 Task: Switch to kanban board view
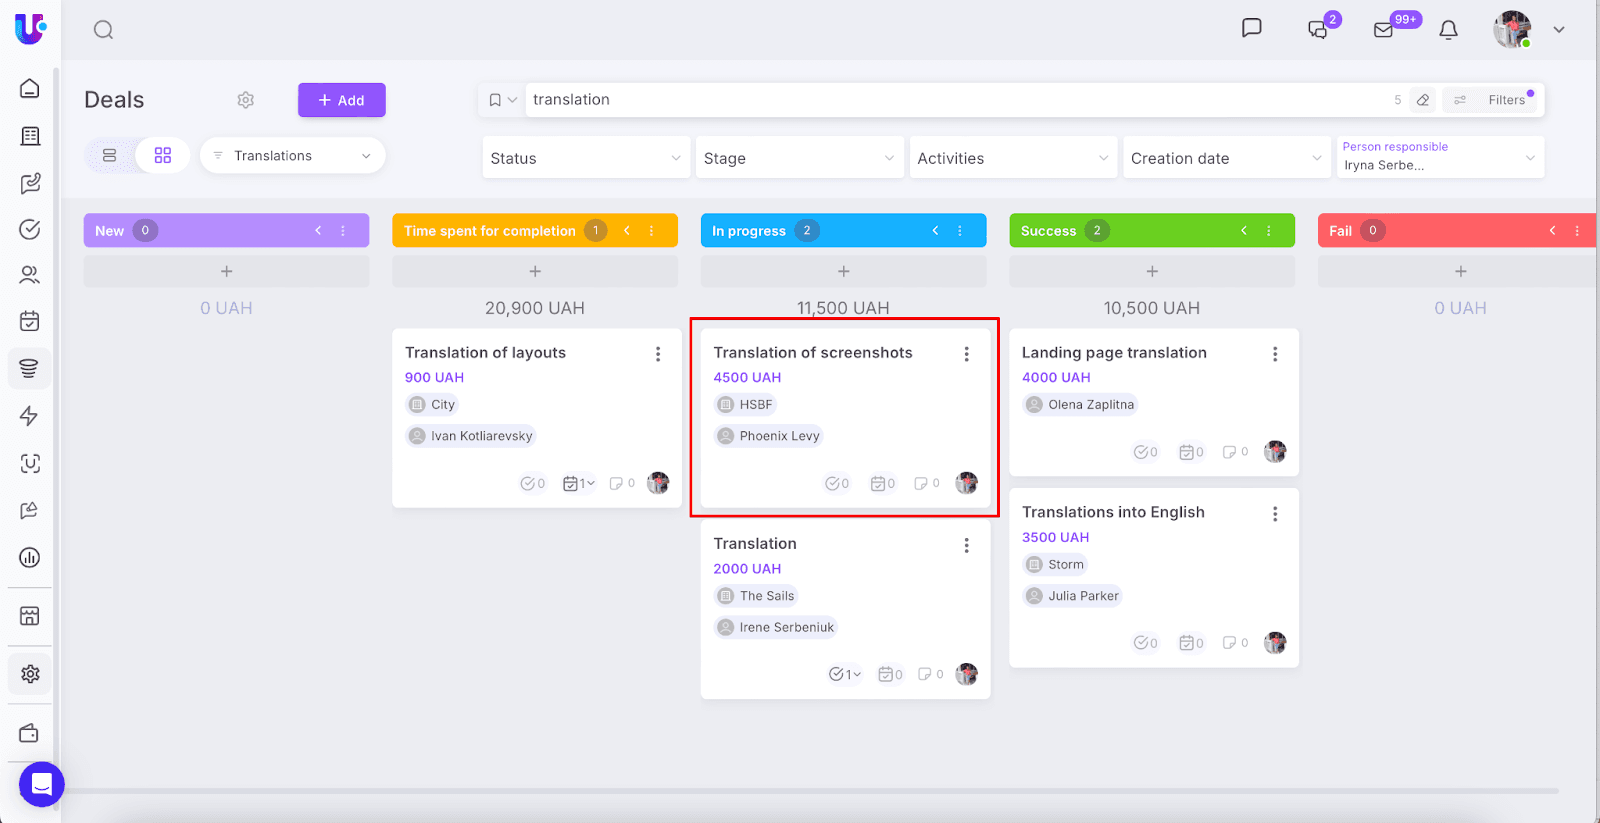tap(163, 156)
